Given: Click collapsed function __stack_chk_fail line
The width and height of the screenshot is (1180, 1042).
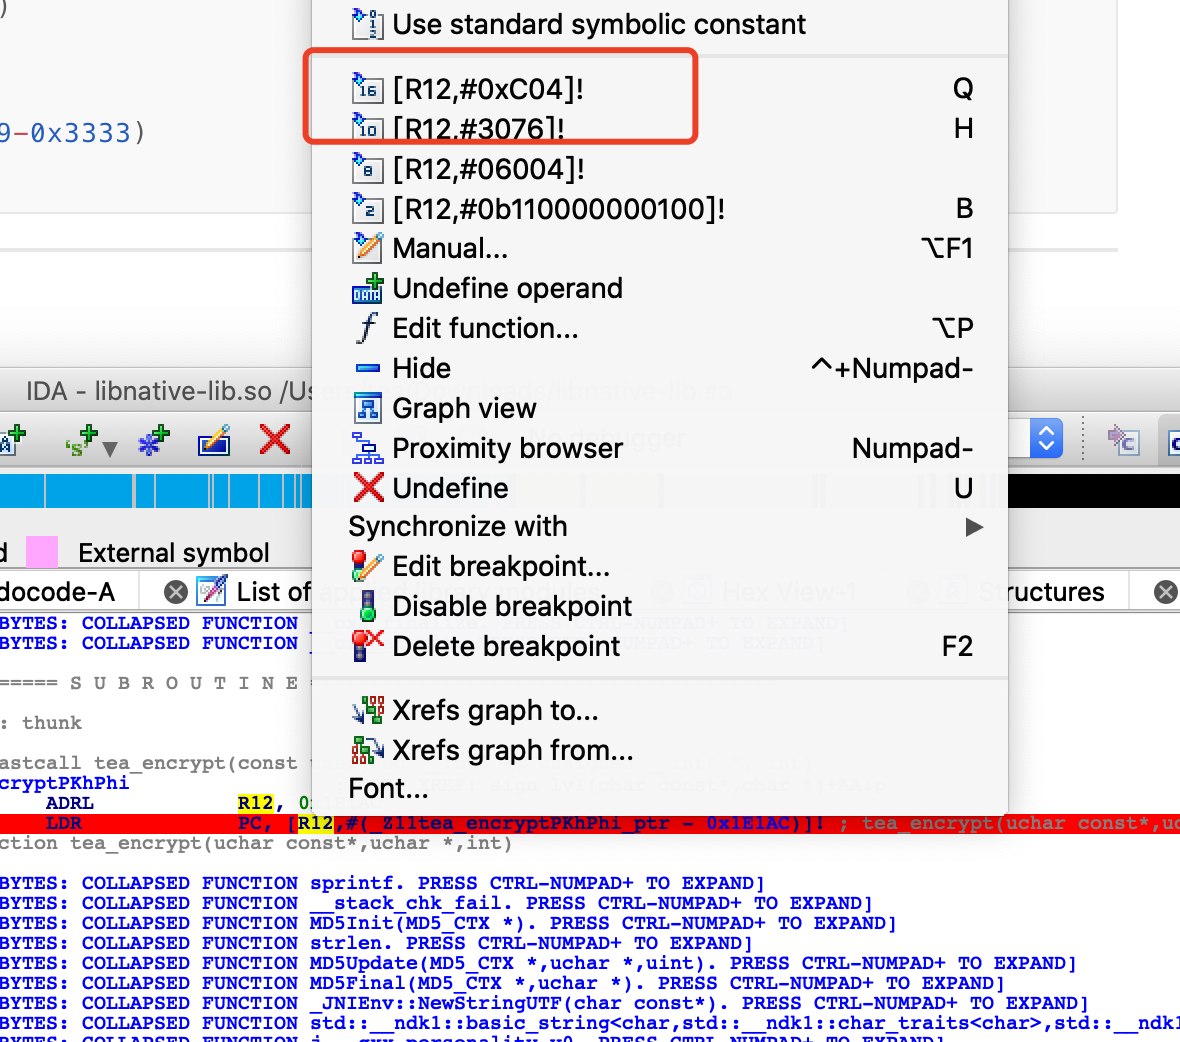Looking at the screenshot, I should pos(436,904).
